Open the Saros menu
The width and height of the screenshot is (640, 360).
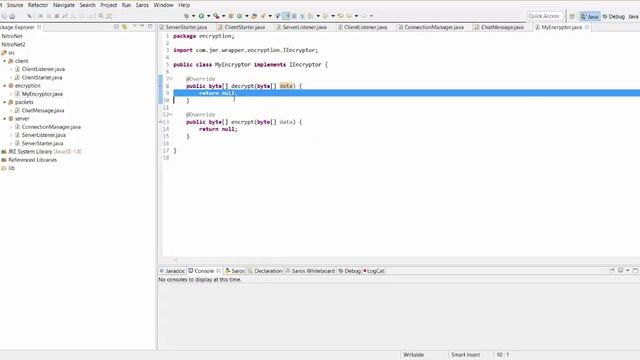[142, 5]
